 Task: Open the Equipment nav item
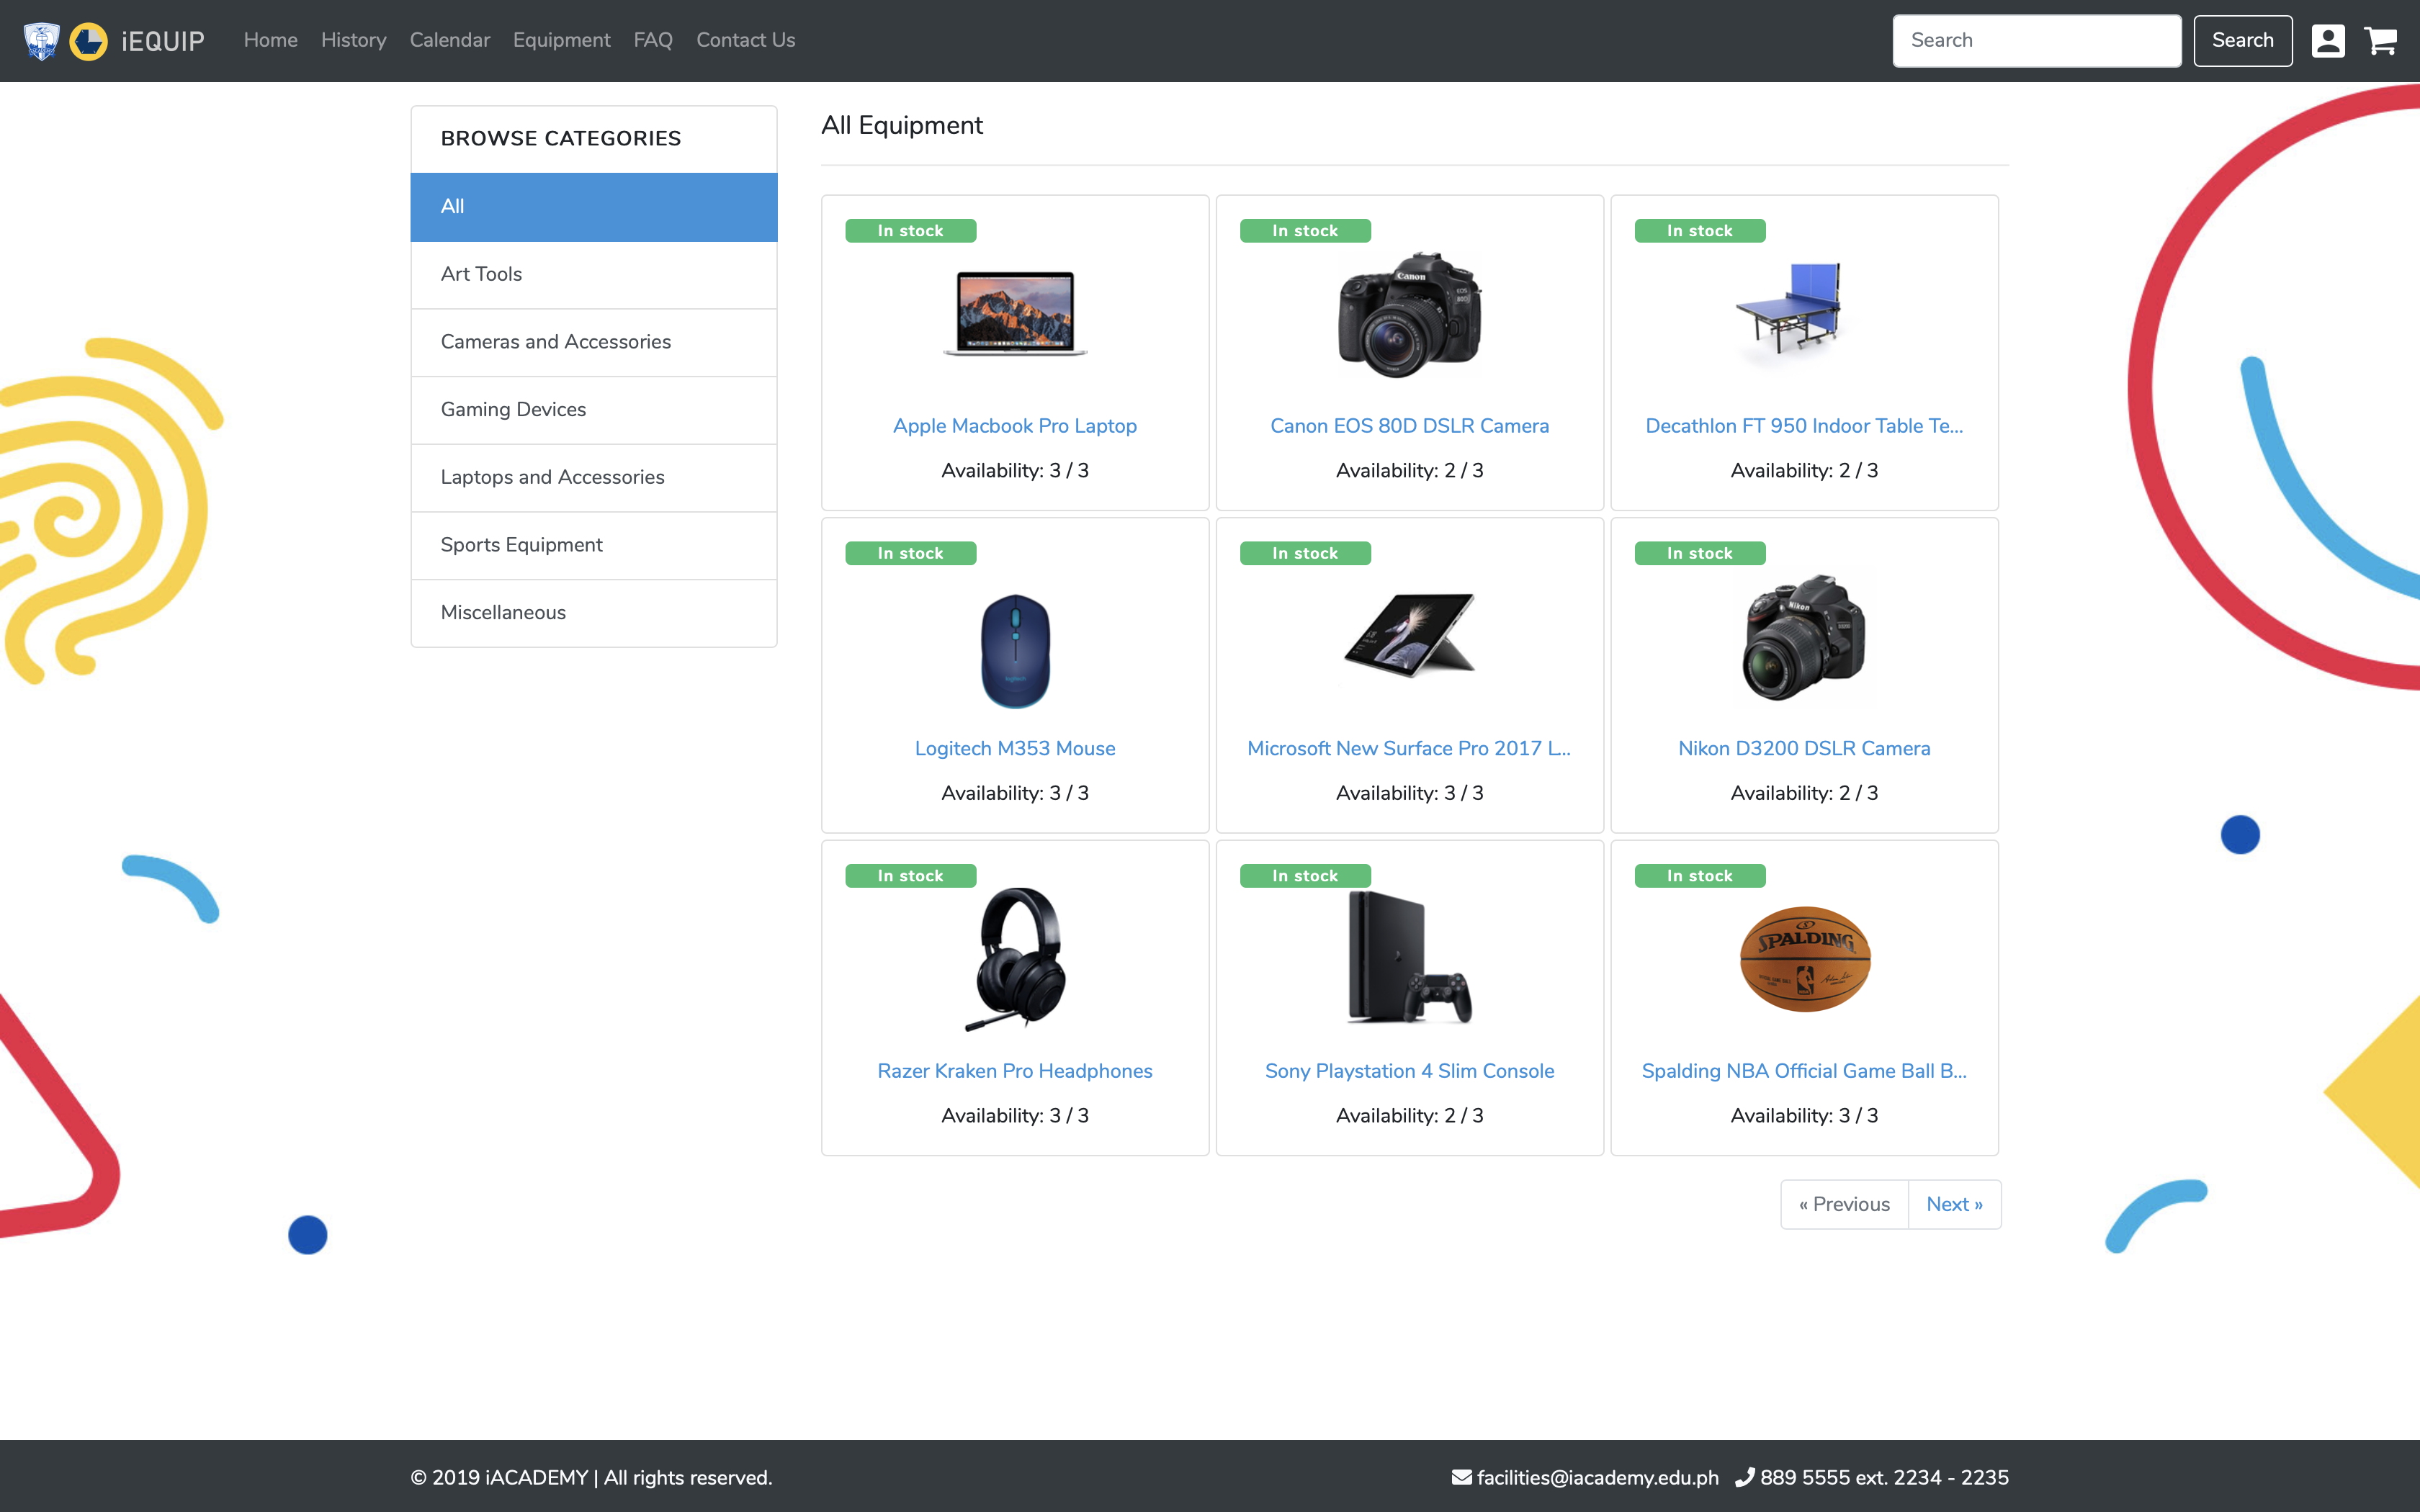(x=562, y=40)
